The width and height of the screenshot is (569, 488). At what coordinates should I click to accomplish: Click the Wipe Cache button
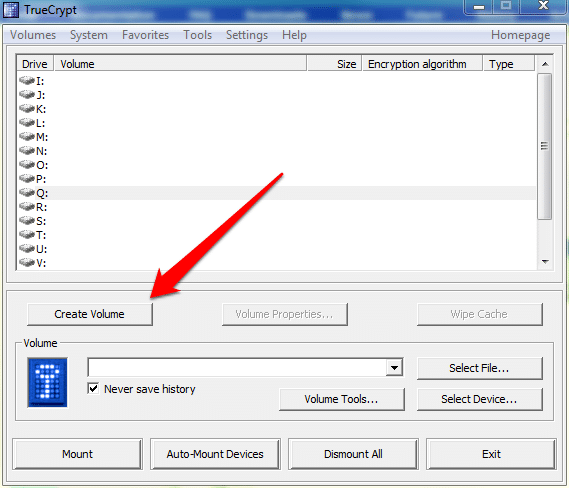pyautogui.click(x=479, y=314)
